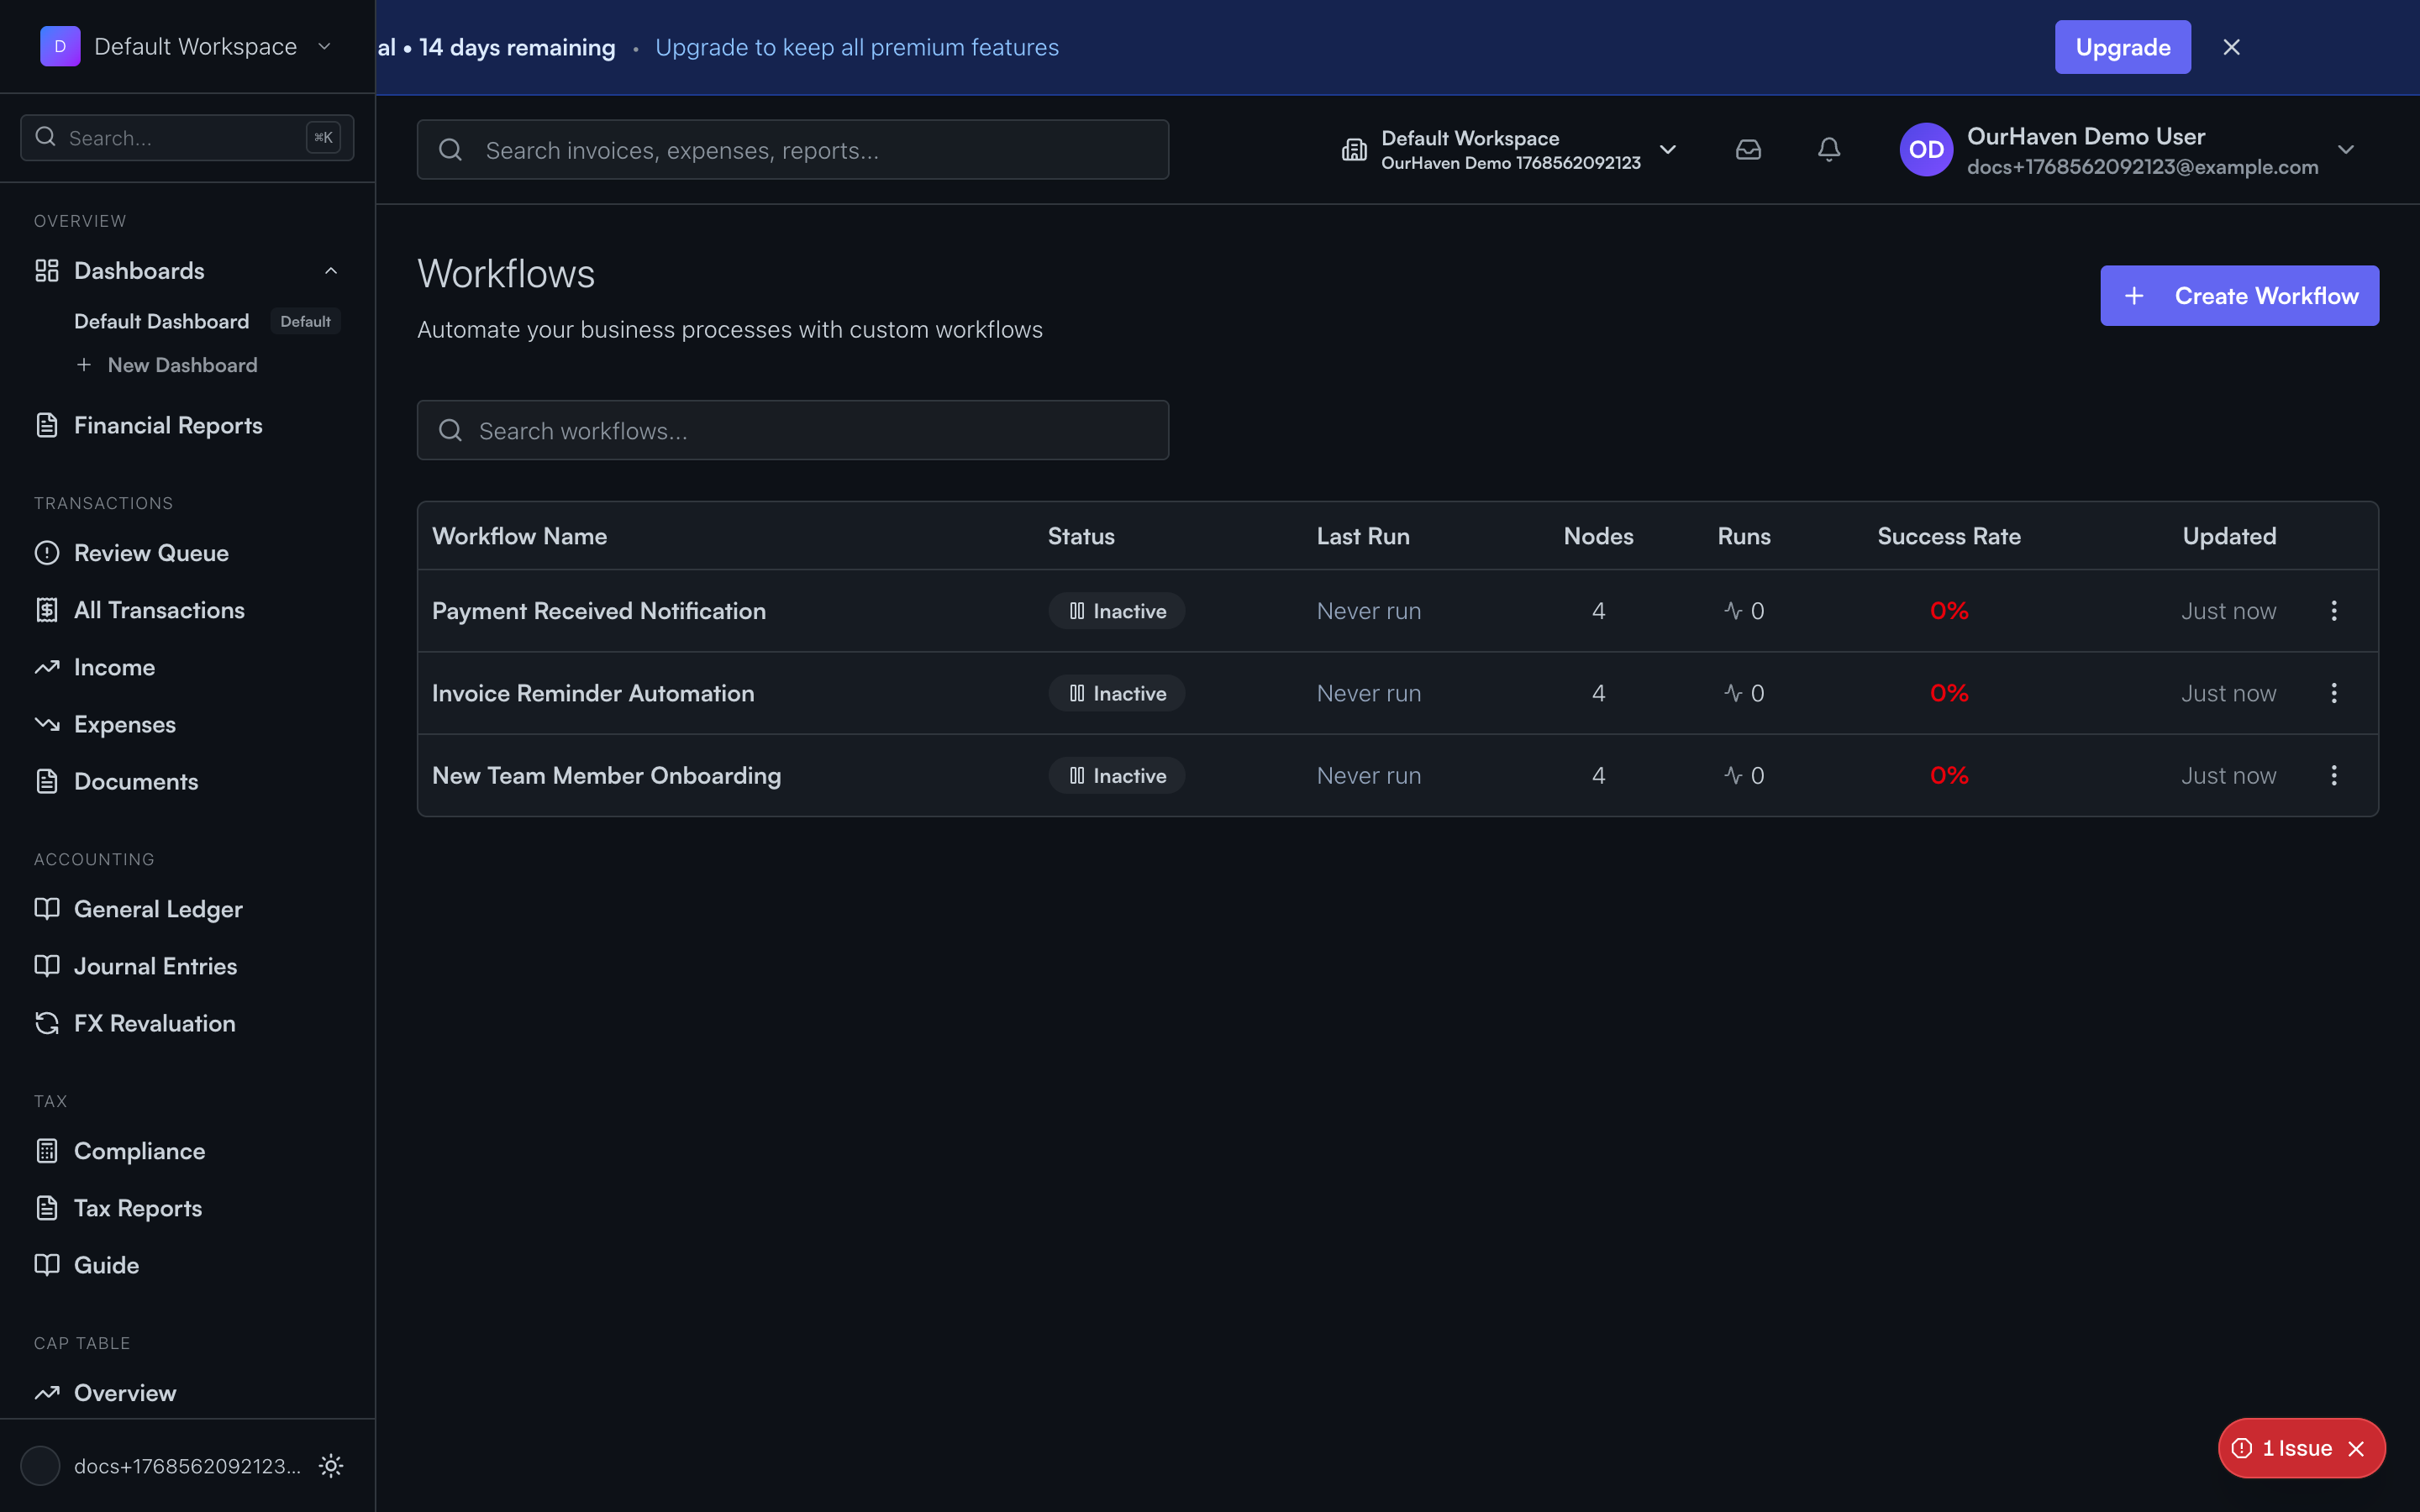The width and height of the screenshot is (2420, 1512).
Task: Open the Upgrade premium features link
Action: [x=856, y=46]
